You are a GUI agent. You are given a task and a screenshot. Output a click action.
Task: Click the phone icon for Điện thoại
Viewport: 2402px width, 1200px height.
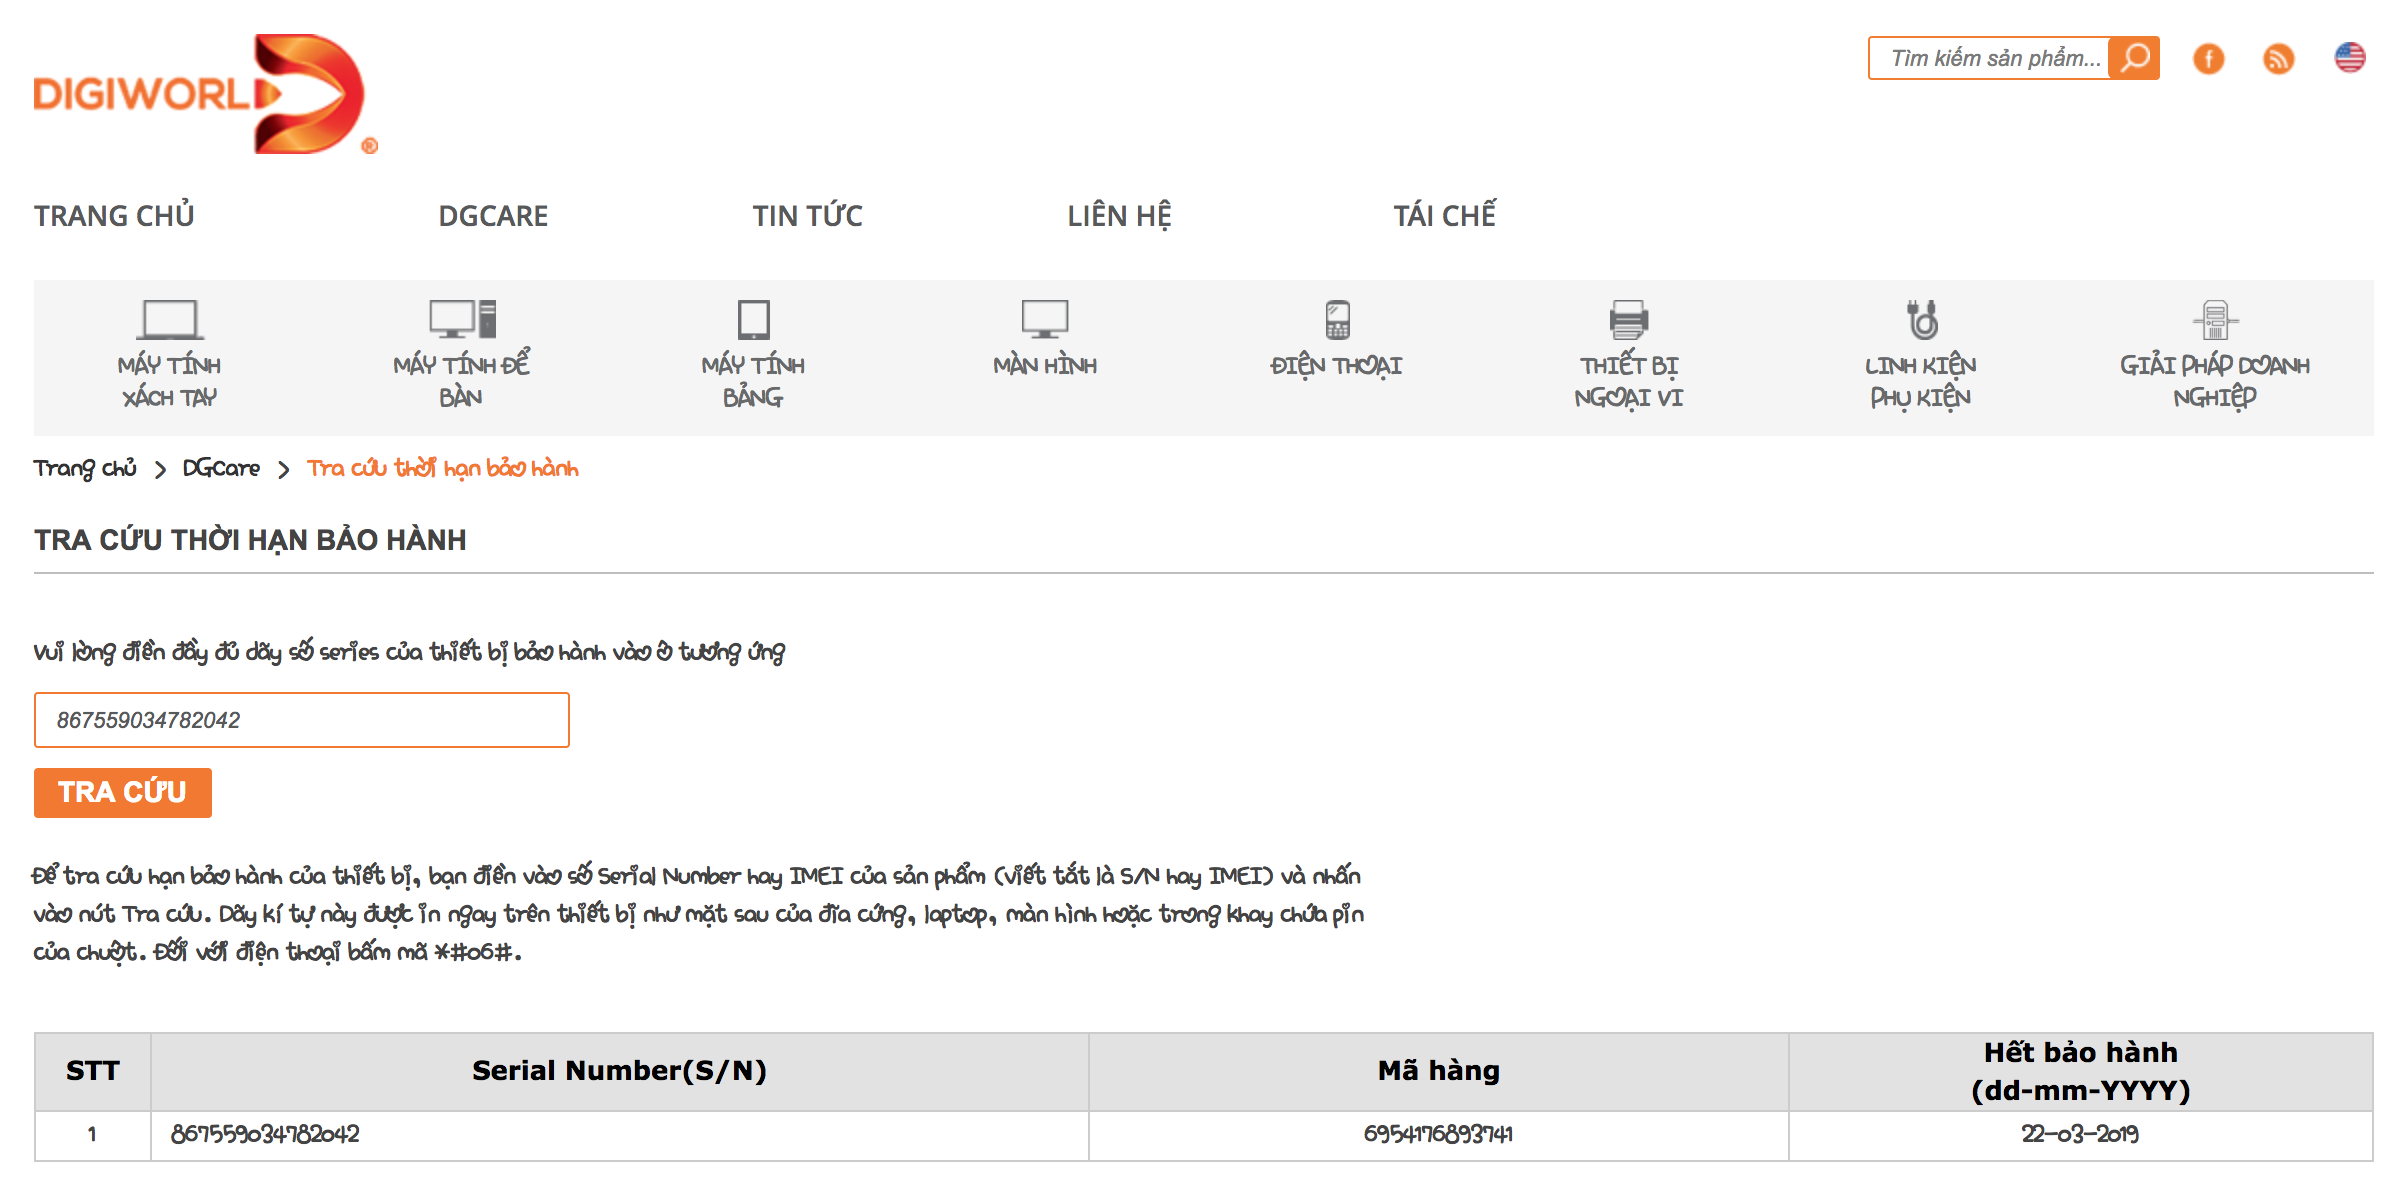(1337, 320)
